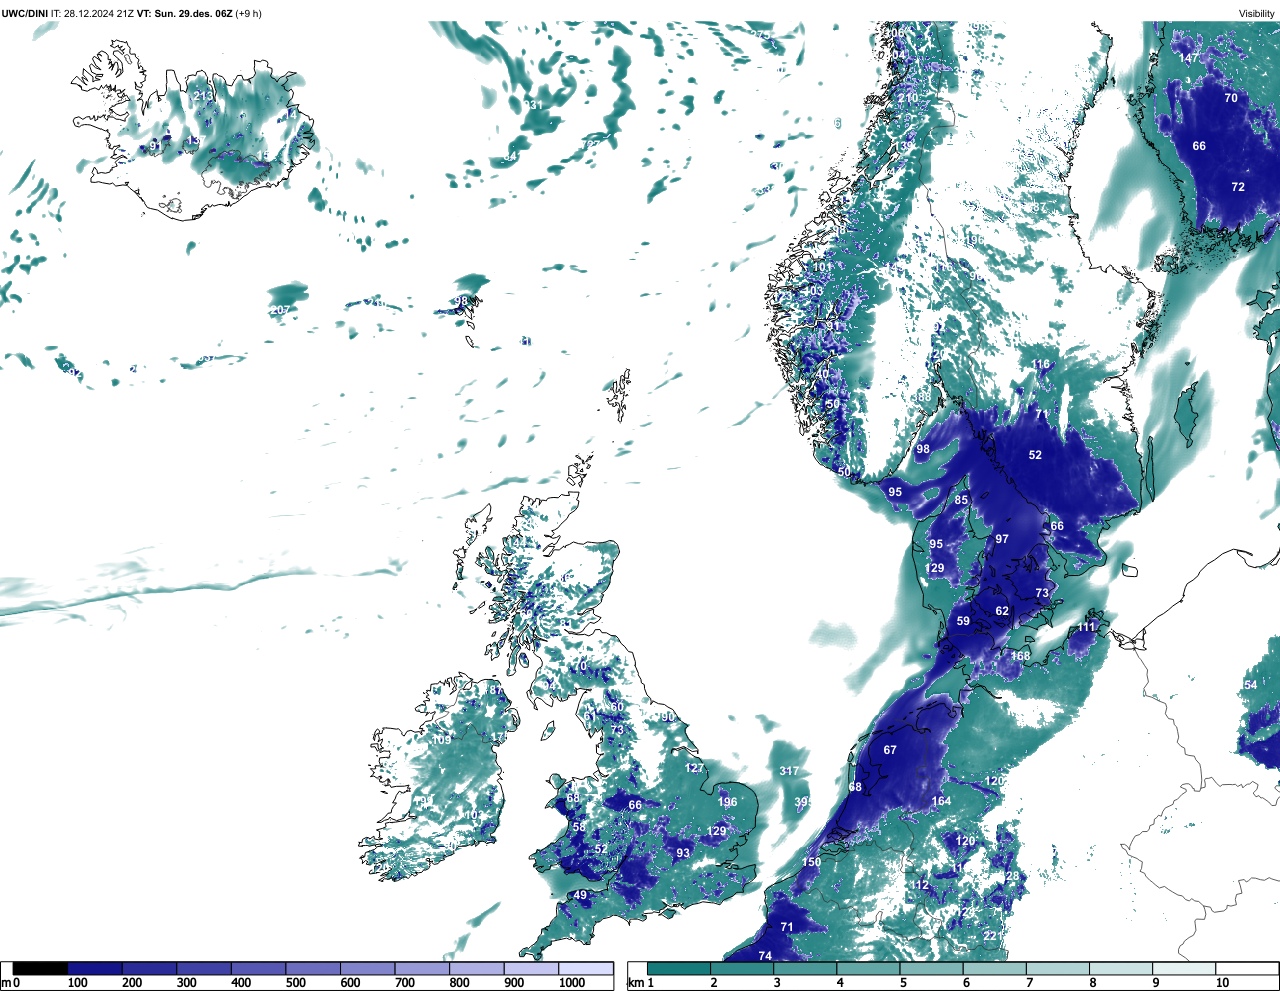This screenshot has width=1280, height=991.
Task: Click the "500" tick of meter legend
Action: [x=295, y=983]
